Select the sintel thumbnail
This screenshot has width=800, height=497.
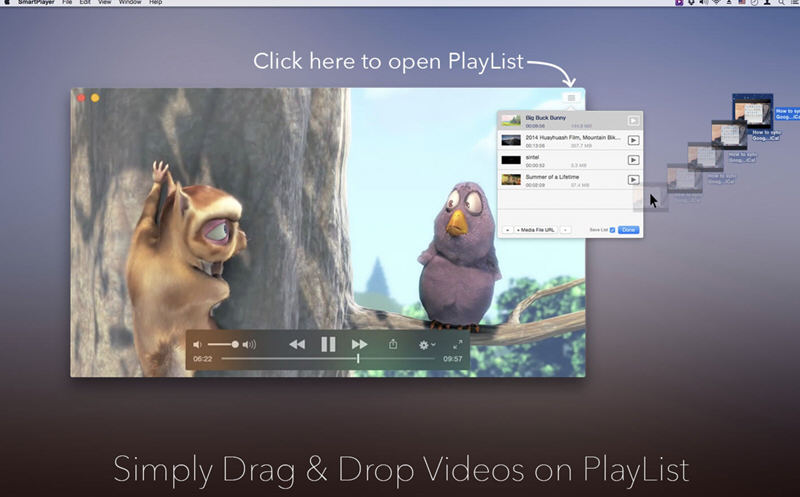[511, 160]
